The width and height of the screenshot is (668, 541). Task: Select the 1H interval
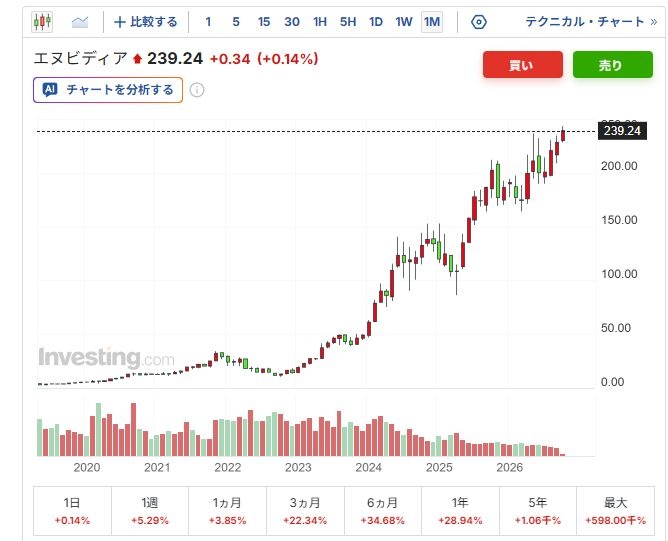320,22
